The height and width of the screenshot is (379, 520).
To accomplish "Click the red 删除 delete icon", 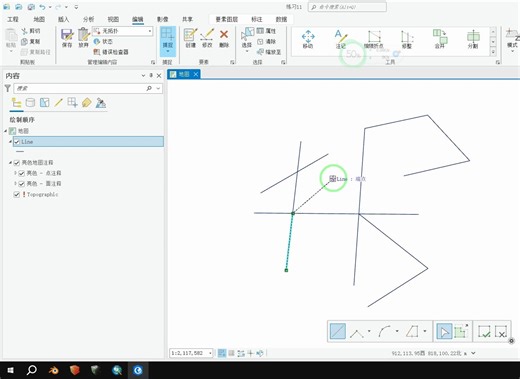I will tap(224, 34).
